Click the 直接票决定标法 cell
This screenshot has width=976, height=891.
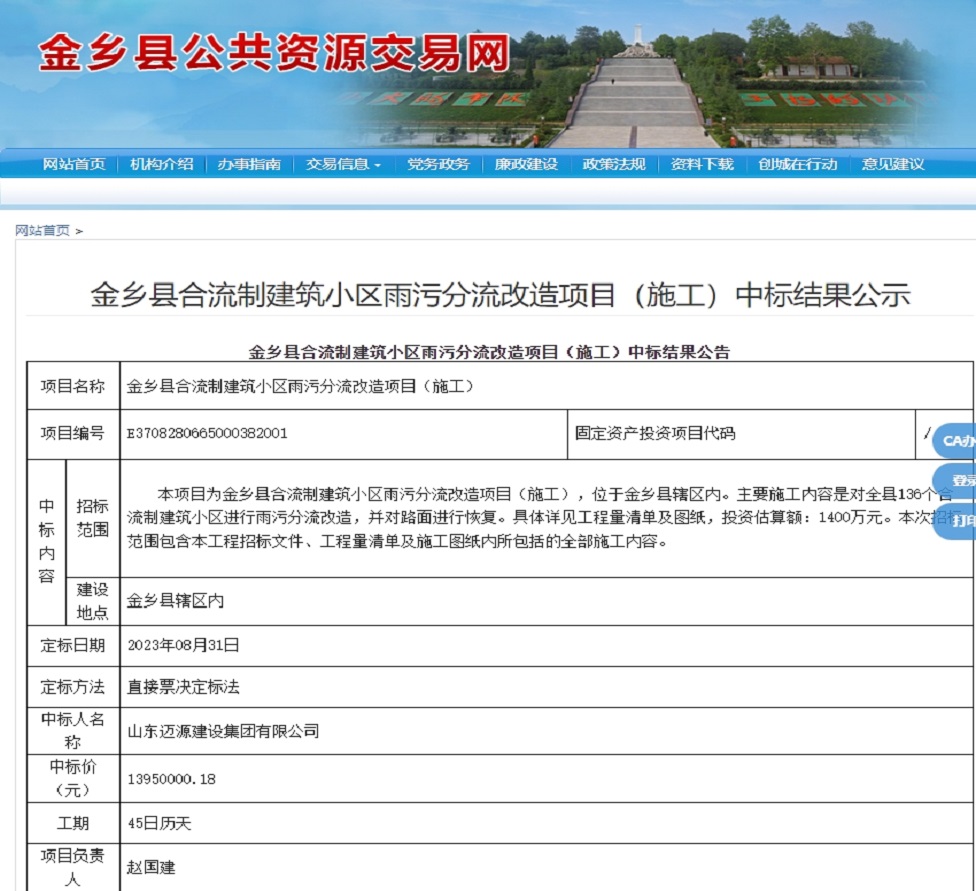click(x=547, y=687)
